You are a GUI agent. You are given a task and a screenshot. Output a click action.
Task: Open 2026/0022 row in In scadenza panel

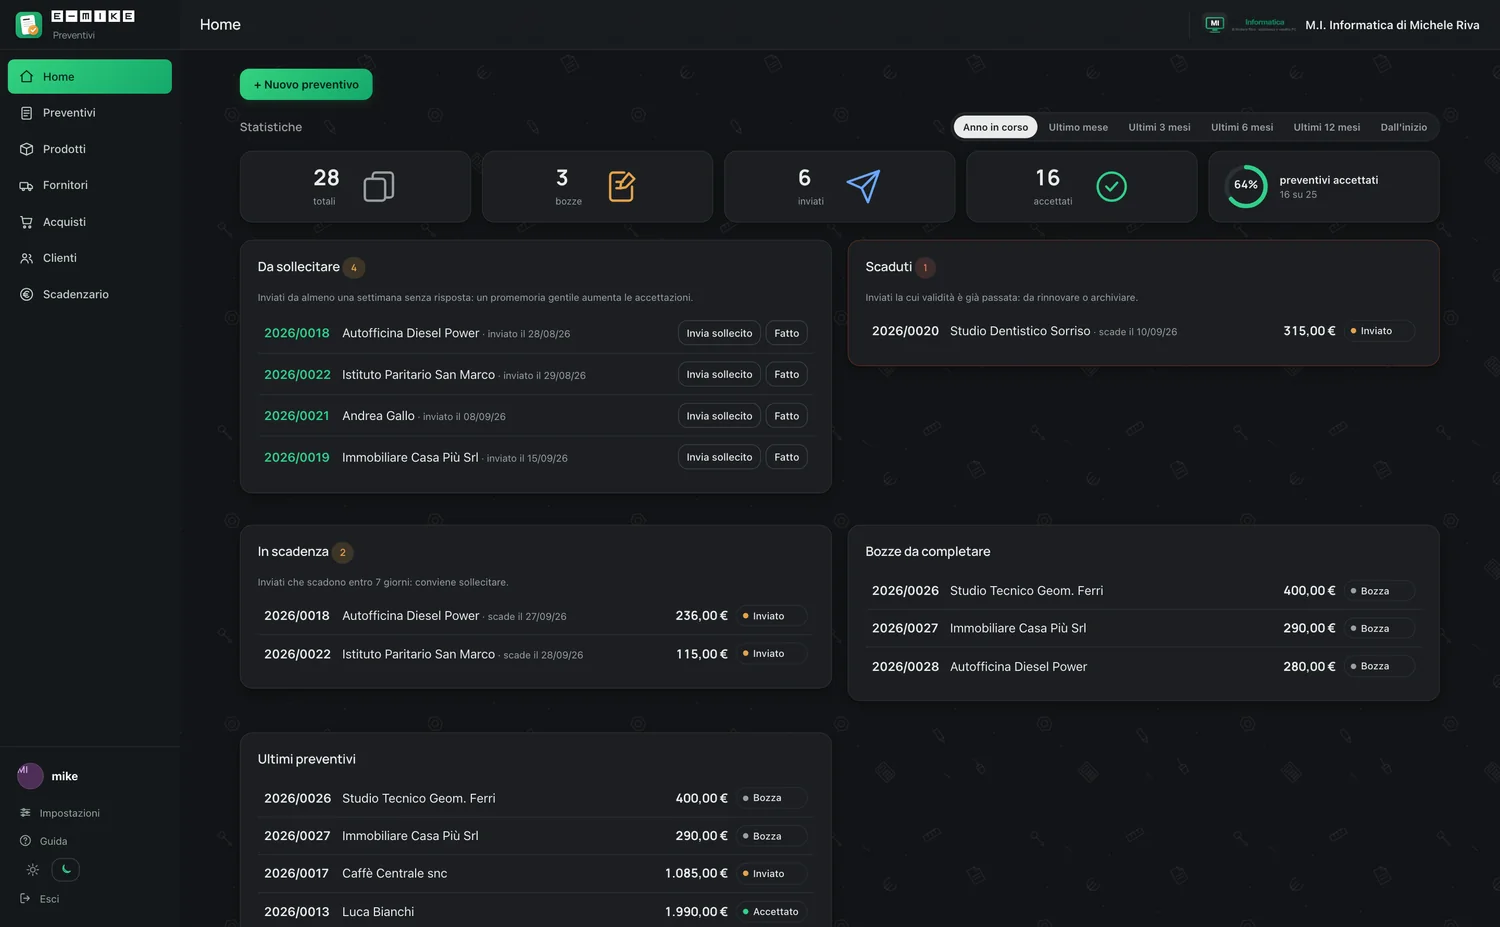[535, 654]
